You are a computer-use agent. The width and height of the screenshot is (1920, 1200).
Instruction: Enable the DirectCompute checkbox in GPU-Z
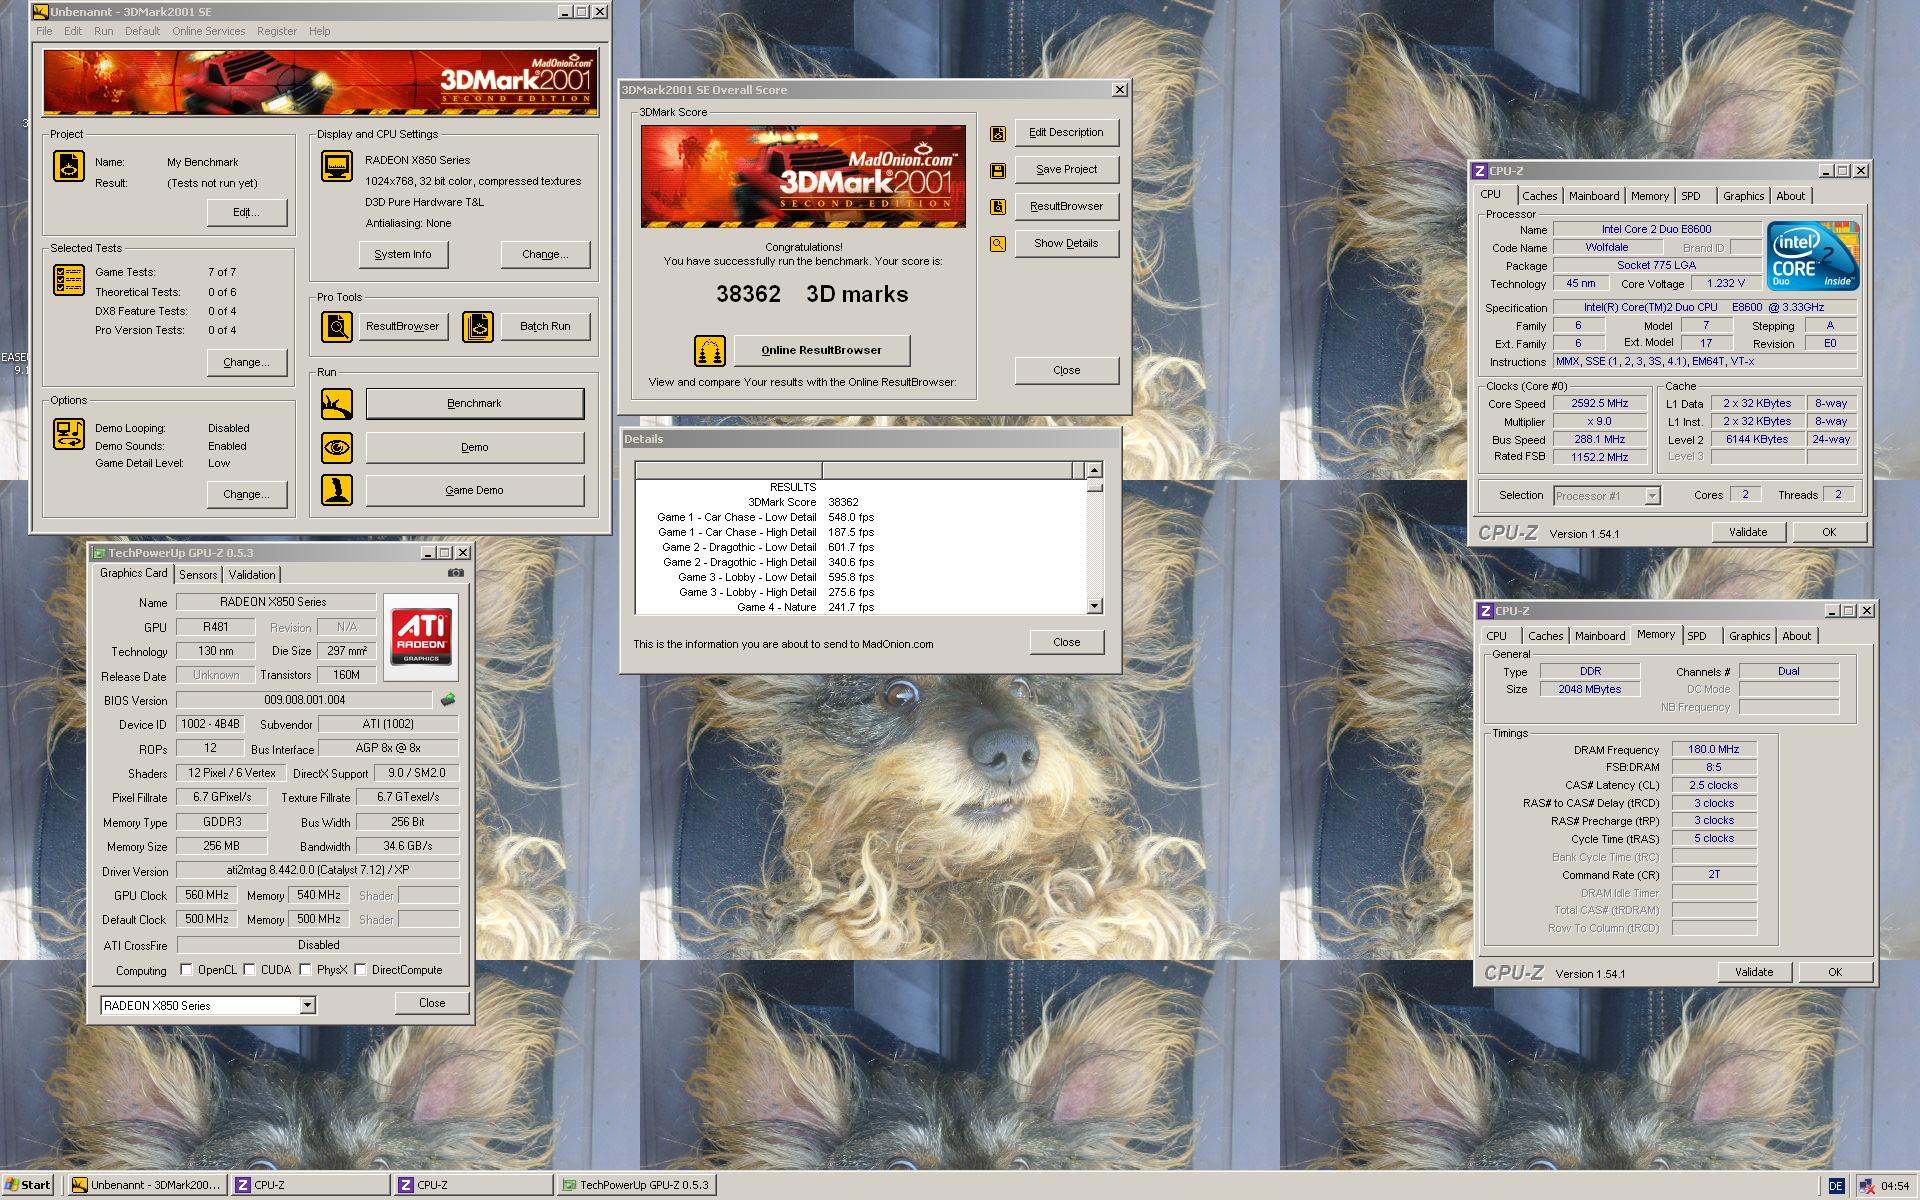pyautogui.click(x=360, y=970)
